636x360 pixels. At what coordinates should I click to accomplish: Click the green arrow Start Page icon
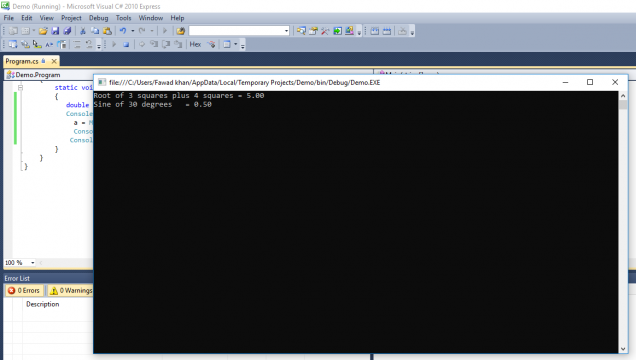(x=337, y=31)
